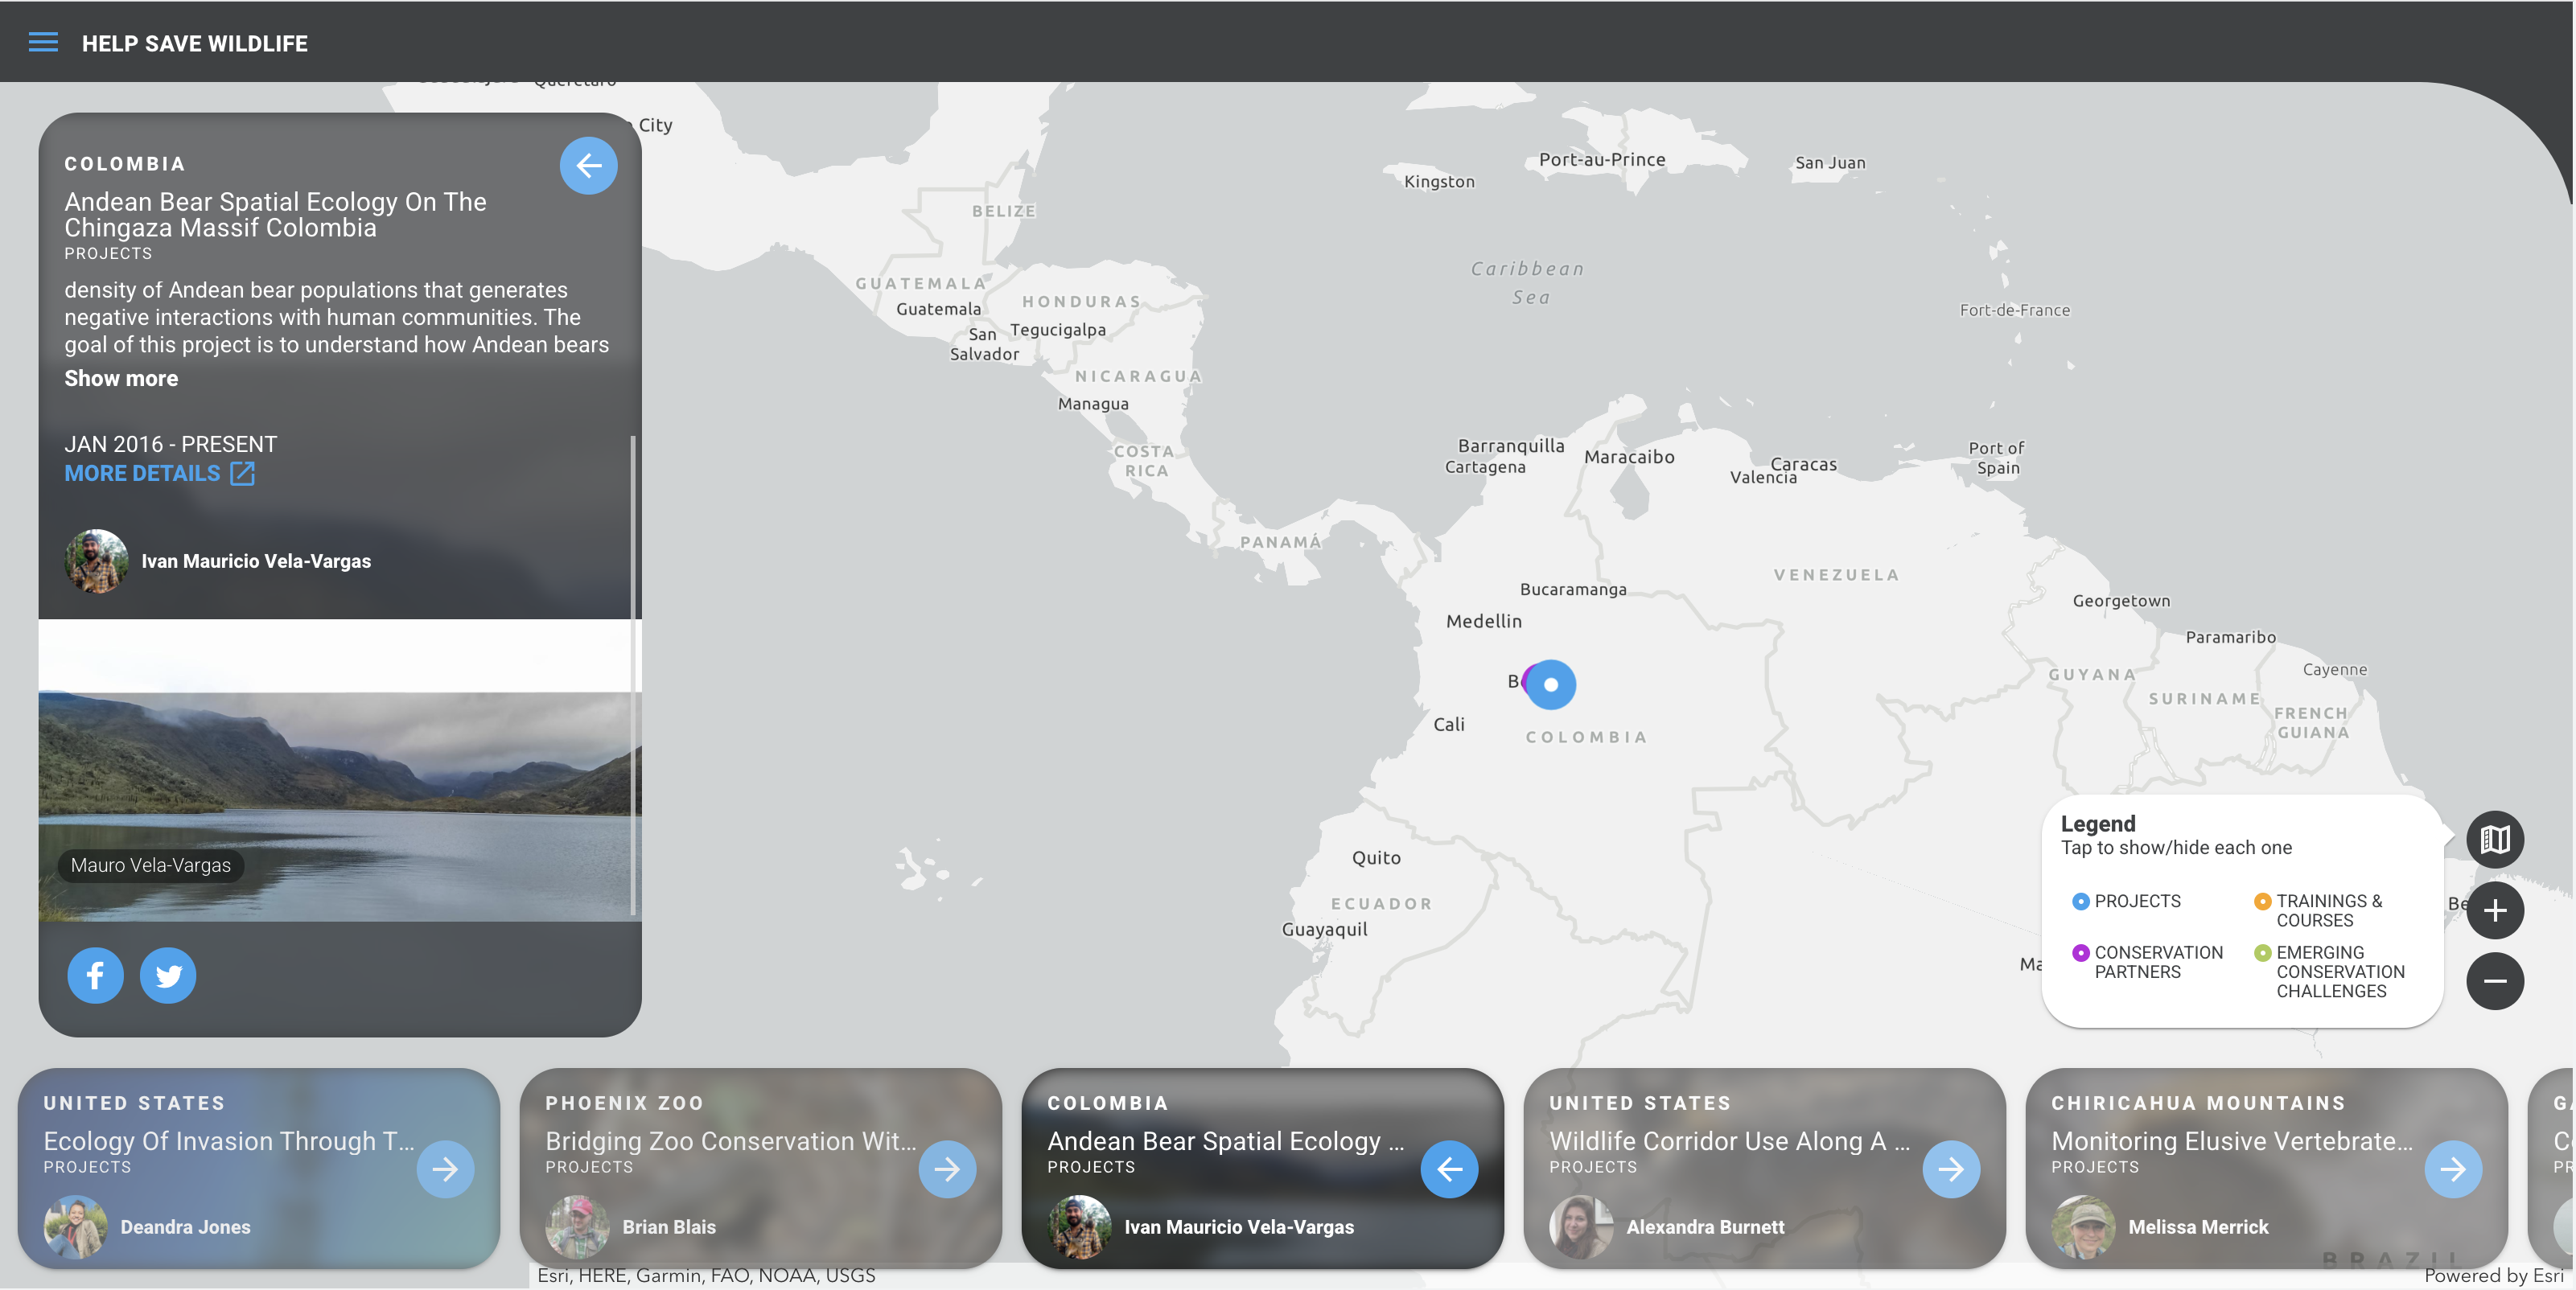Click the Caracas map label
The image size is (2576, 1290).
click(1804, 464)
